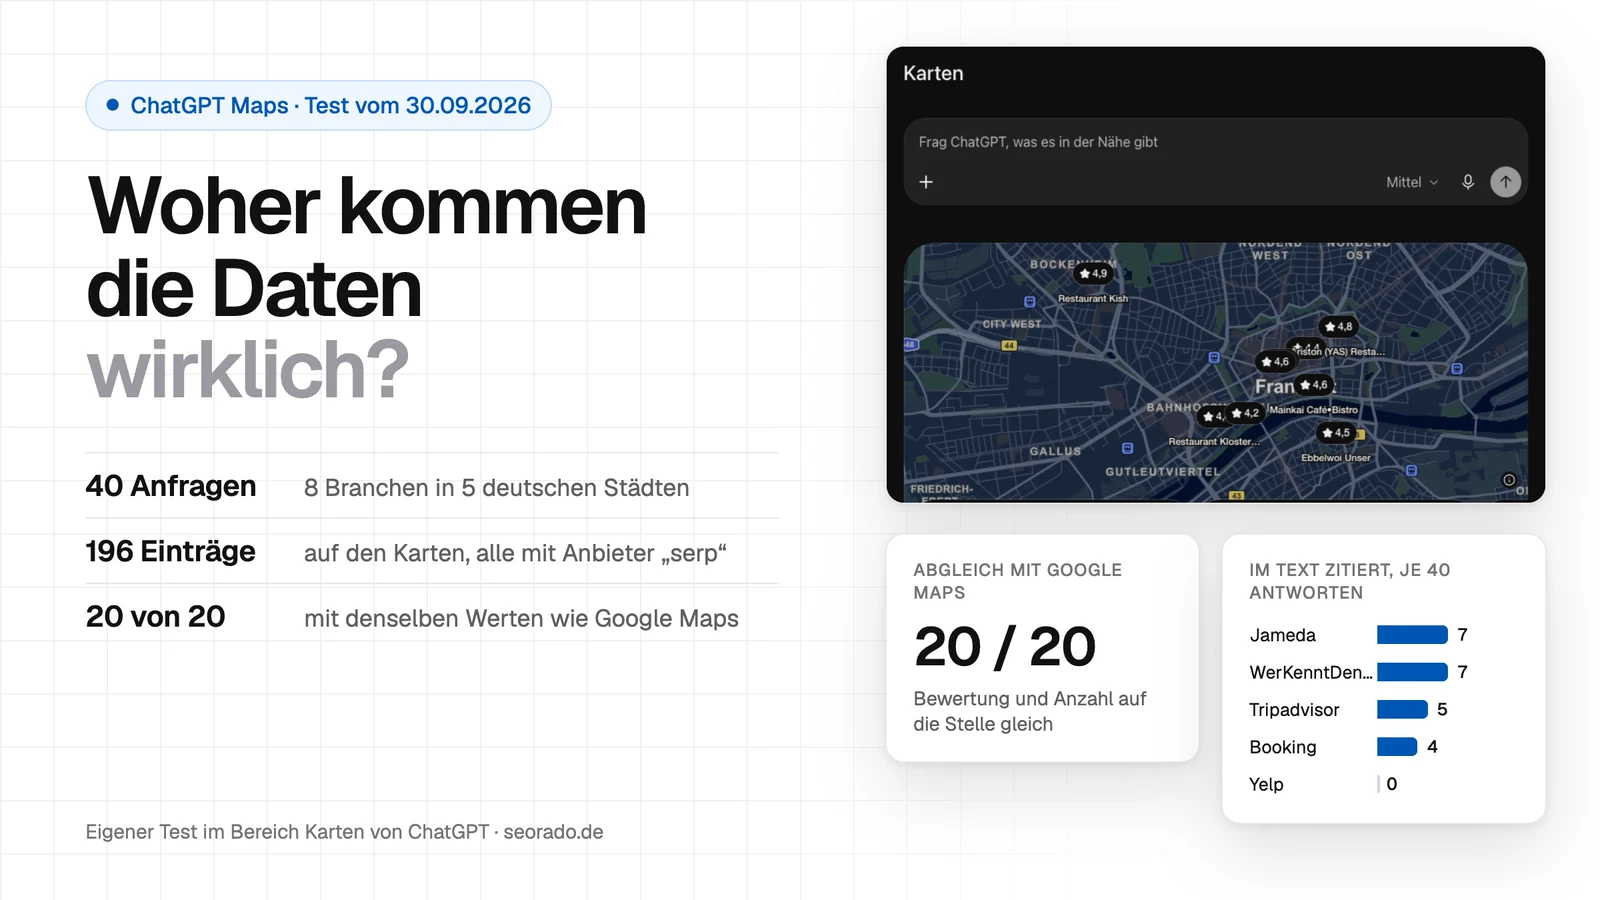
Task: Click the '196 Einträge' statistic
Action: click(171, 551)
